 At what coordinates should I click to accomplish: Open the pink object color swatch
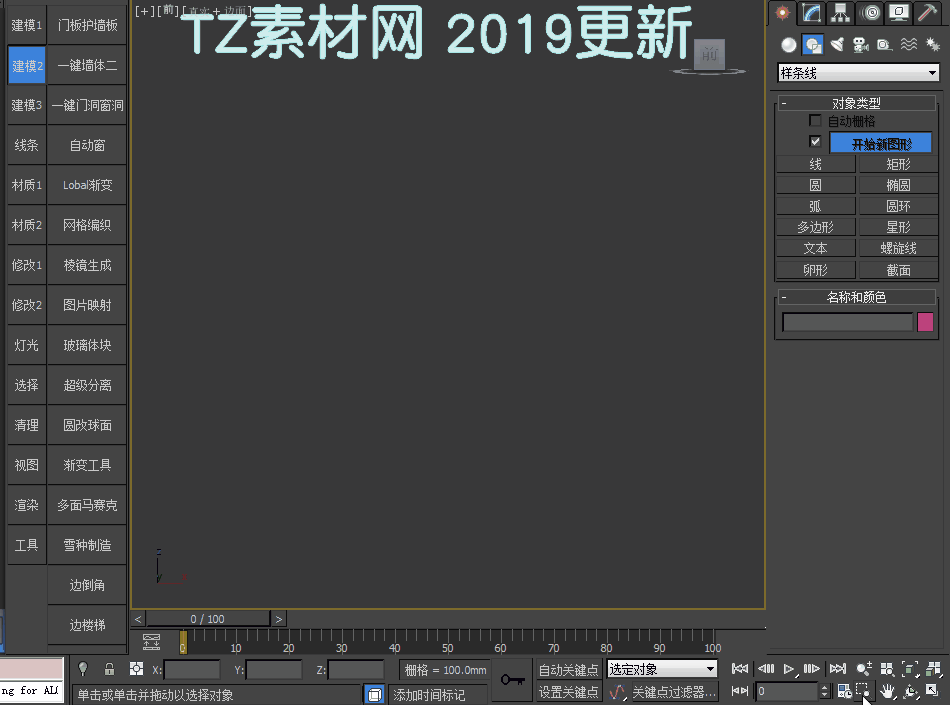tap(925, 322)
